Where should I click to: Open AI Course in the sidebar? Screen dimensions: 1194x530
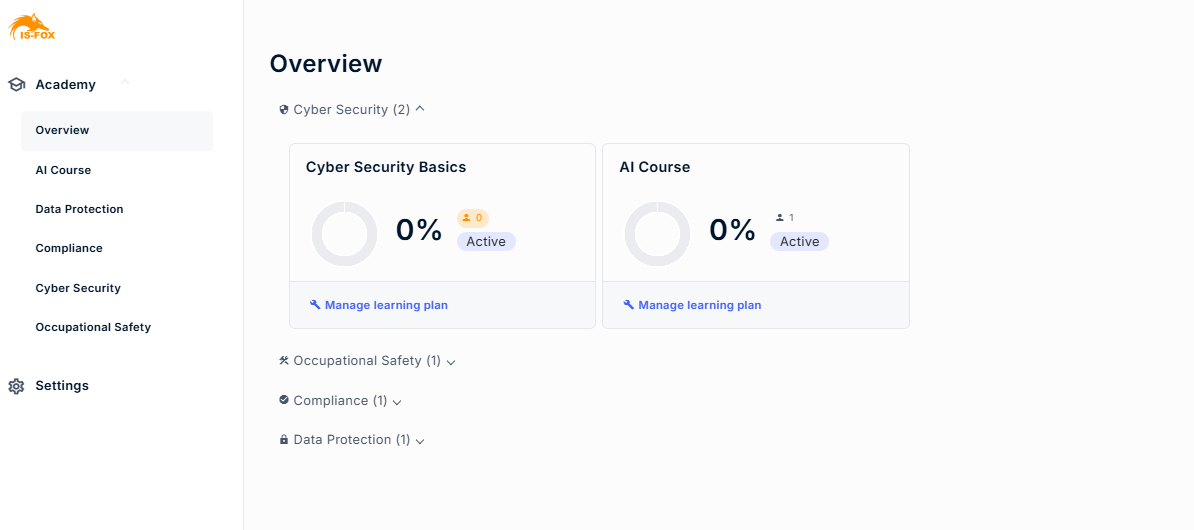tap(63, 170)
